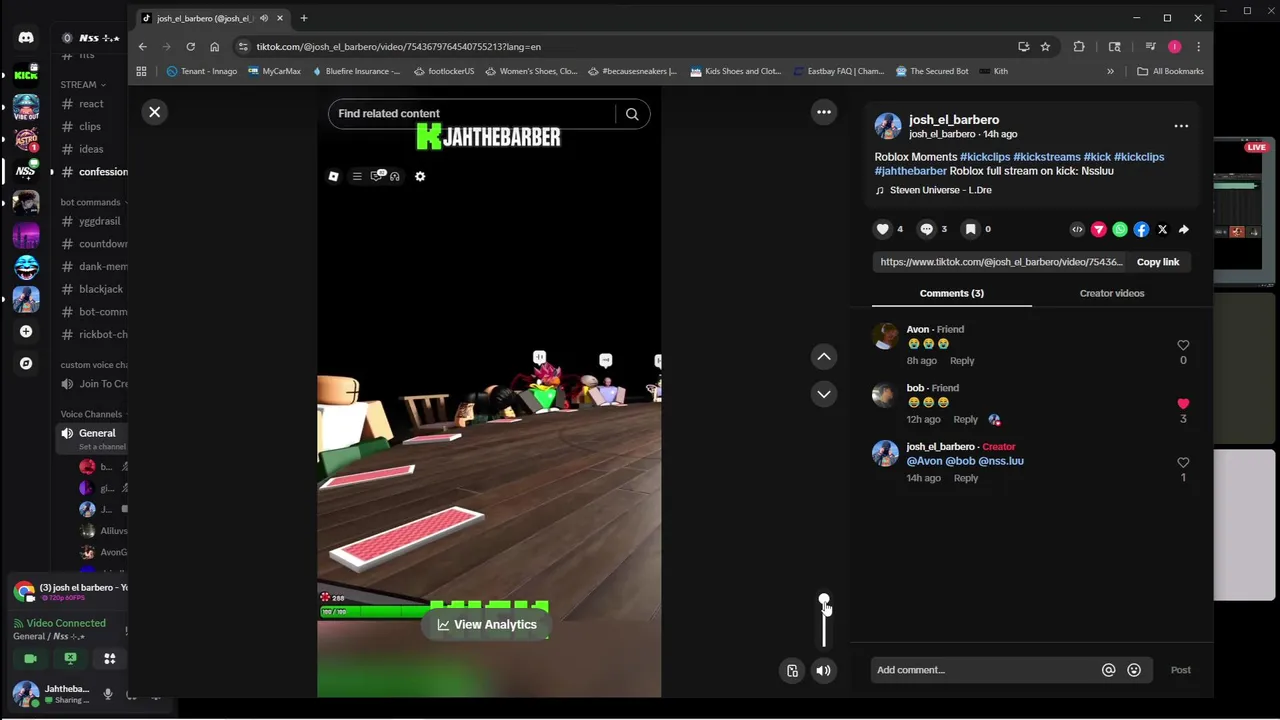The height and width of the screenshot is (720, 1280).
Task: Mute the video with speaker icon
Action: [823, 670]
